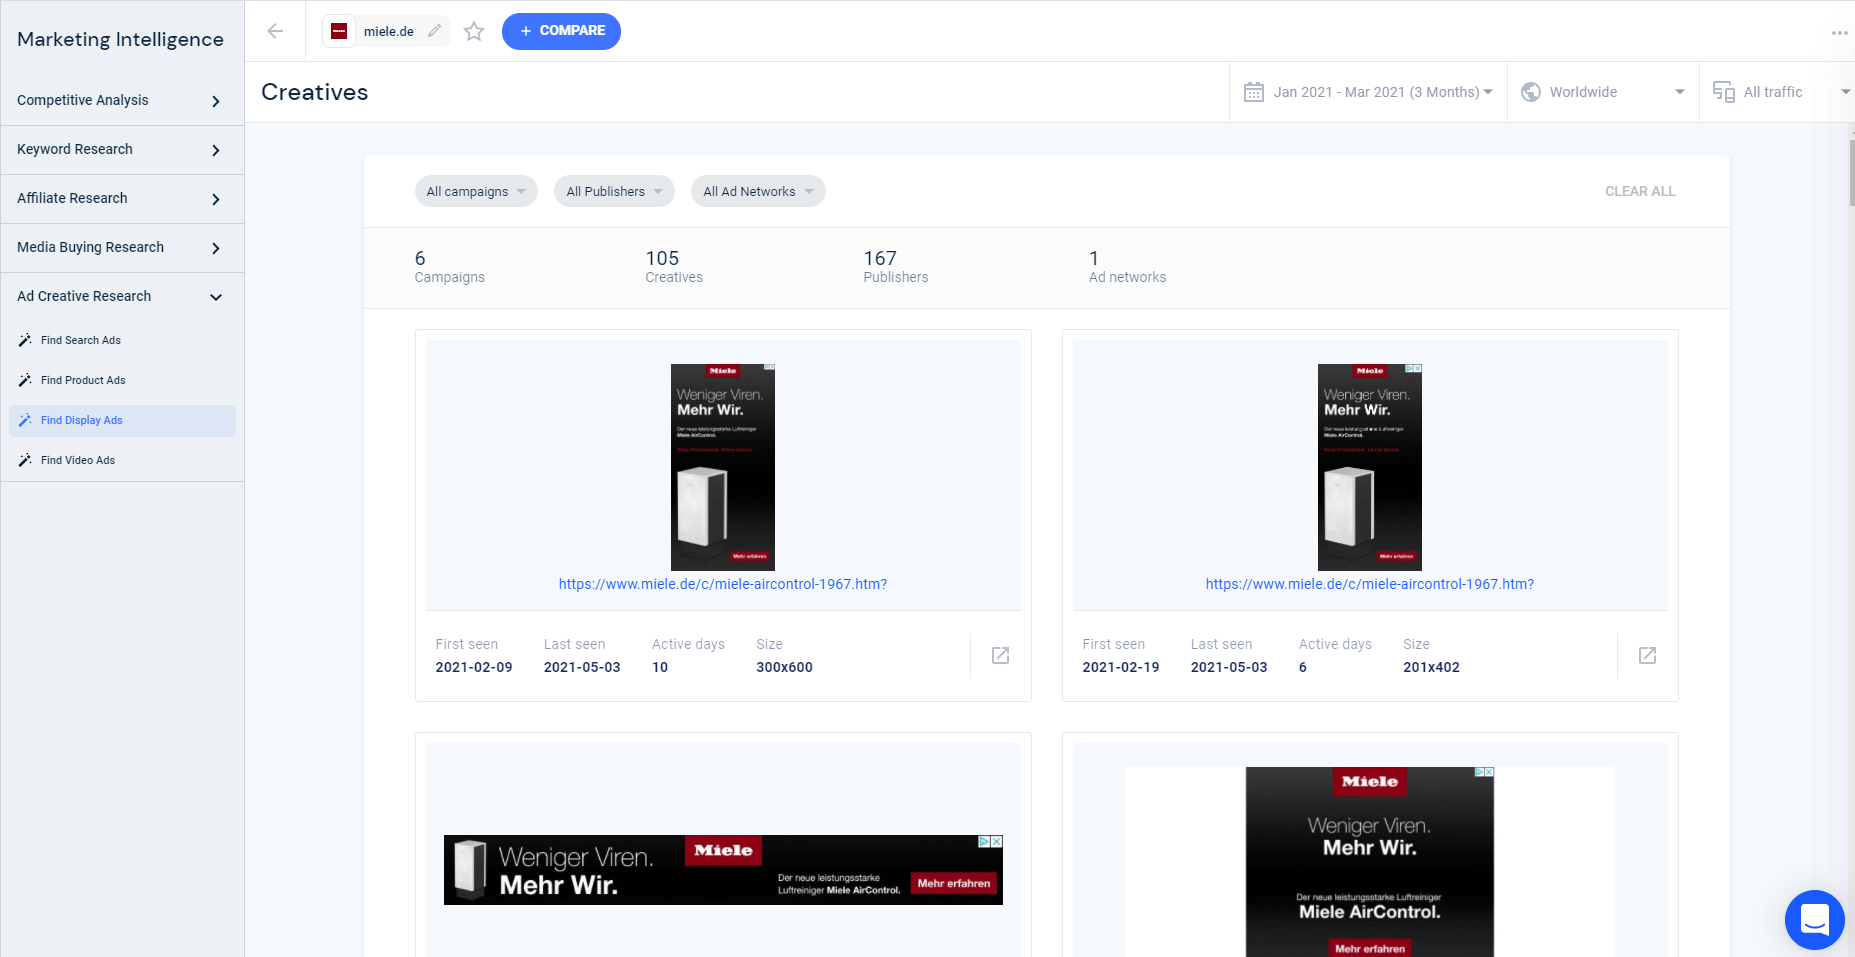Screen dimensions: 1855x957
Task: Open the All traffic dropdown
Action: click(x=1778, y=92)
